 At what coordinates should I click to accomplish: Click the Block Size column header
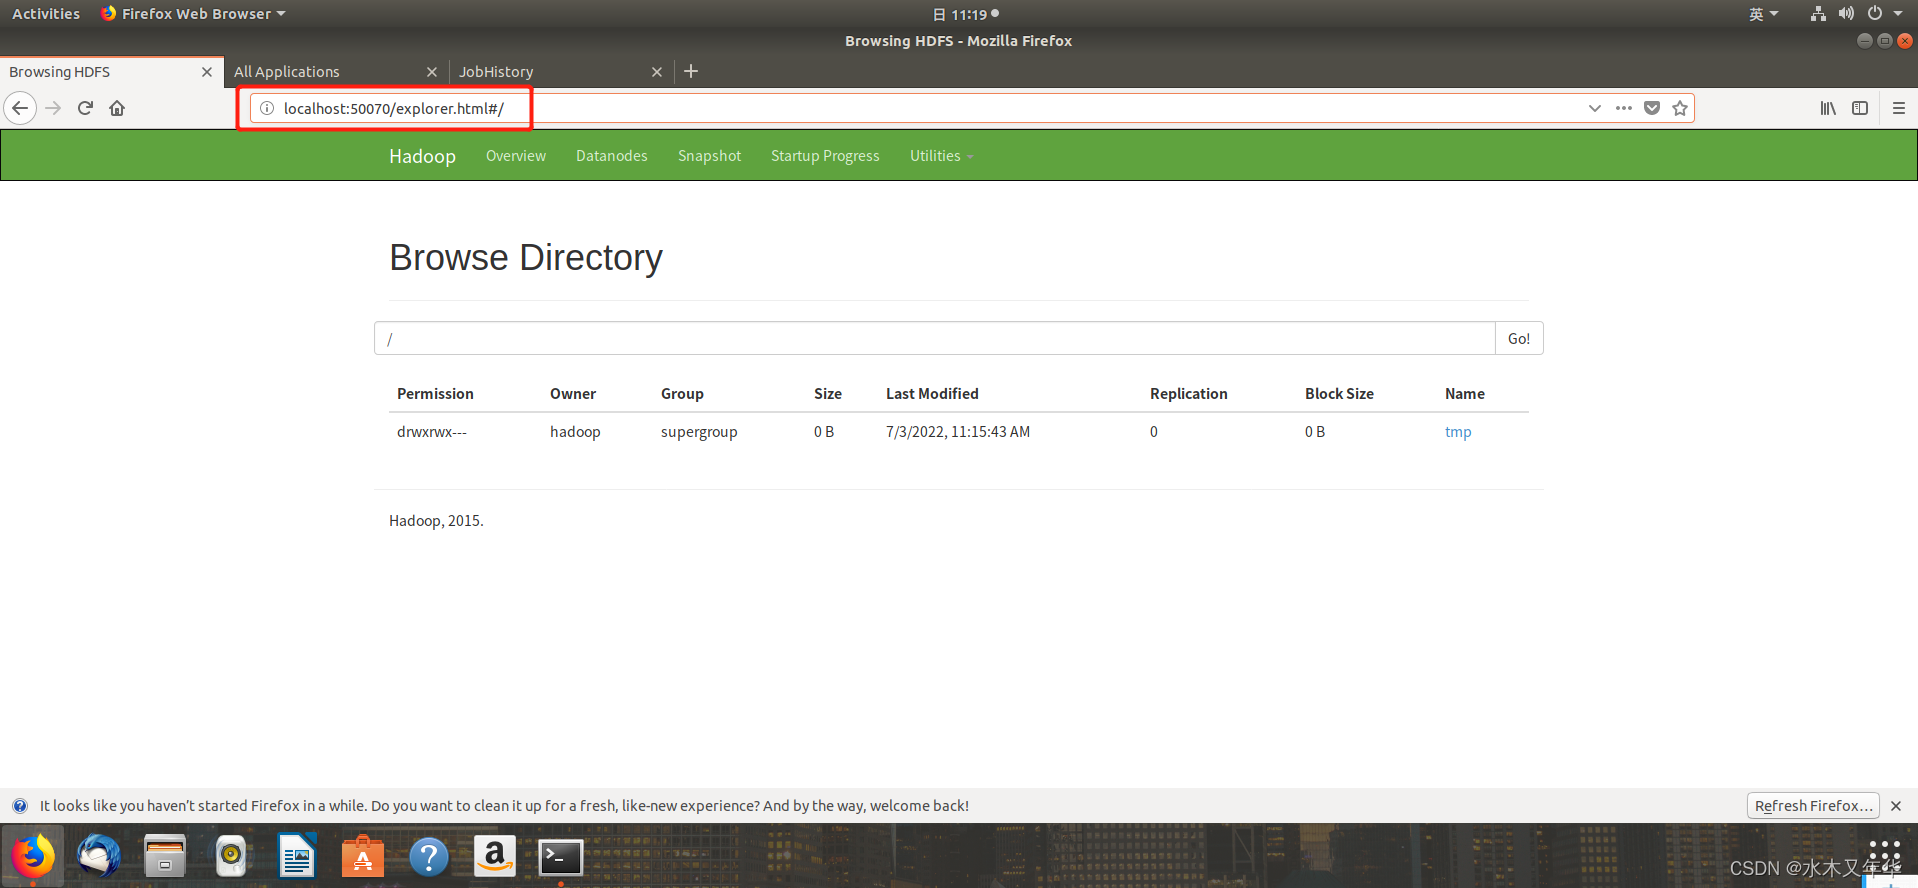(x=1339, y=394)
